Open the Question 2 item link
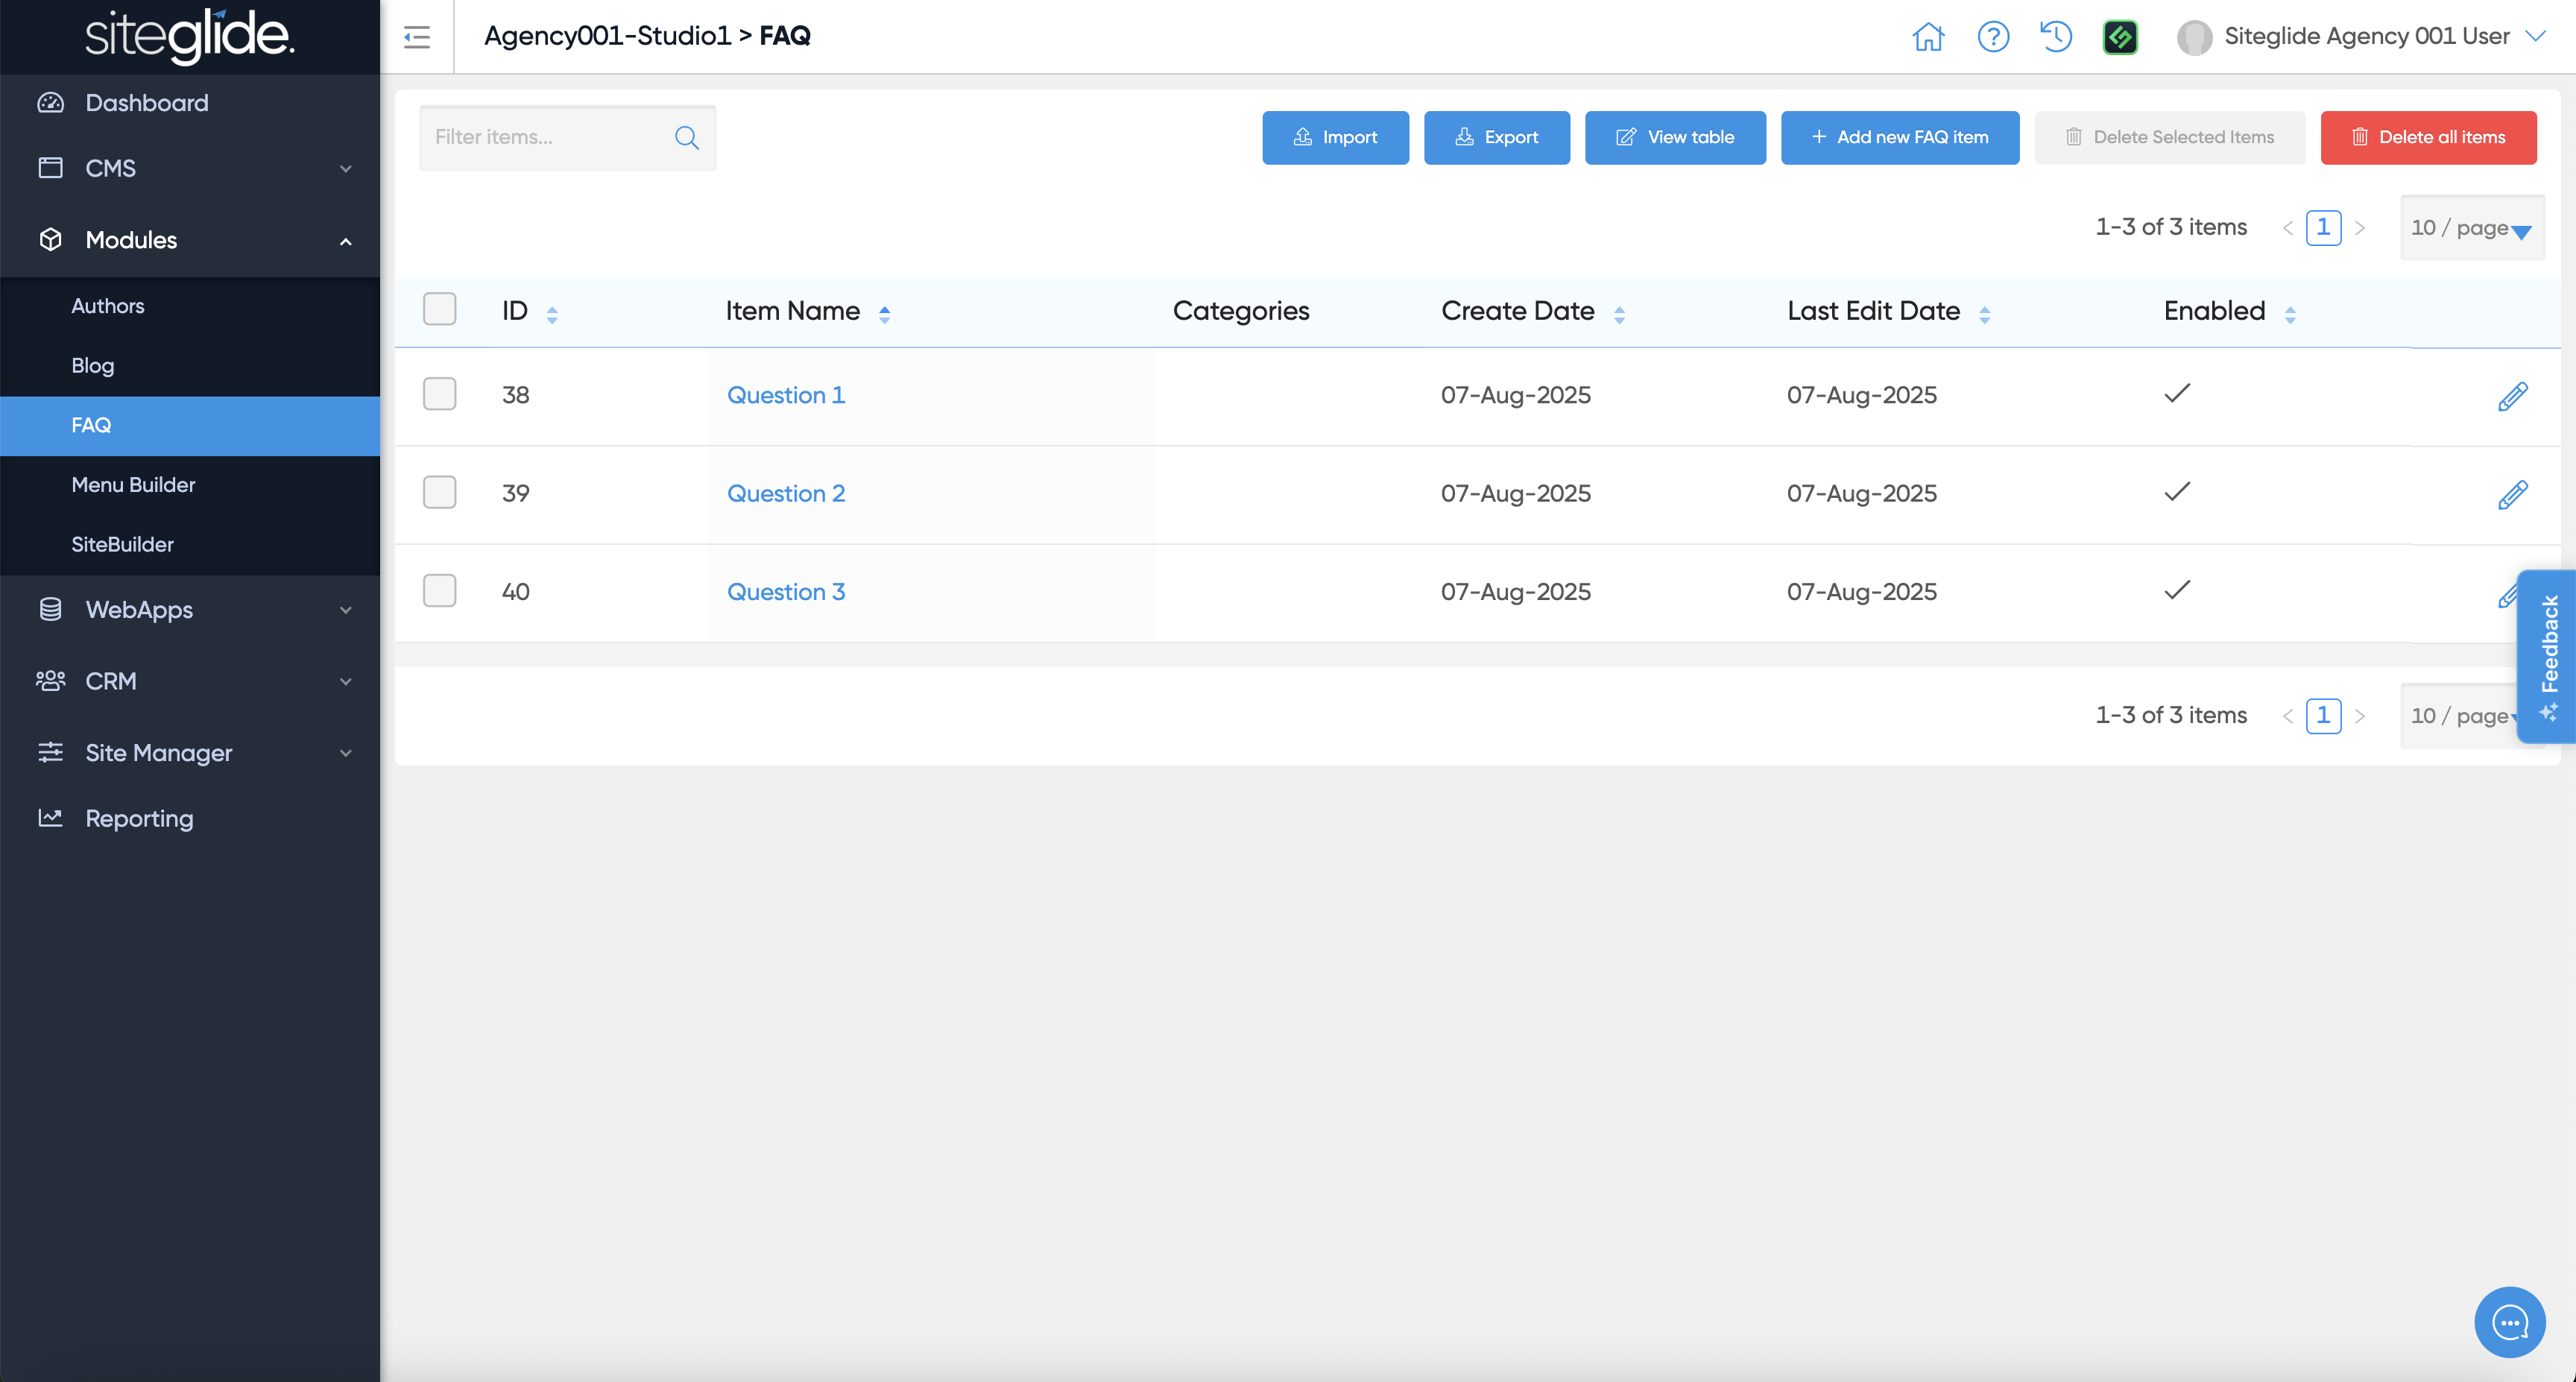The image size is (2576, 1382). click(785, 493)
